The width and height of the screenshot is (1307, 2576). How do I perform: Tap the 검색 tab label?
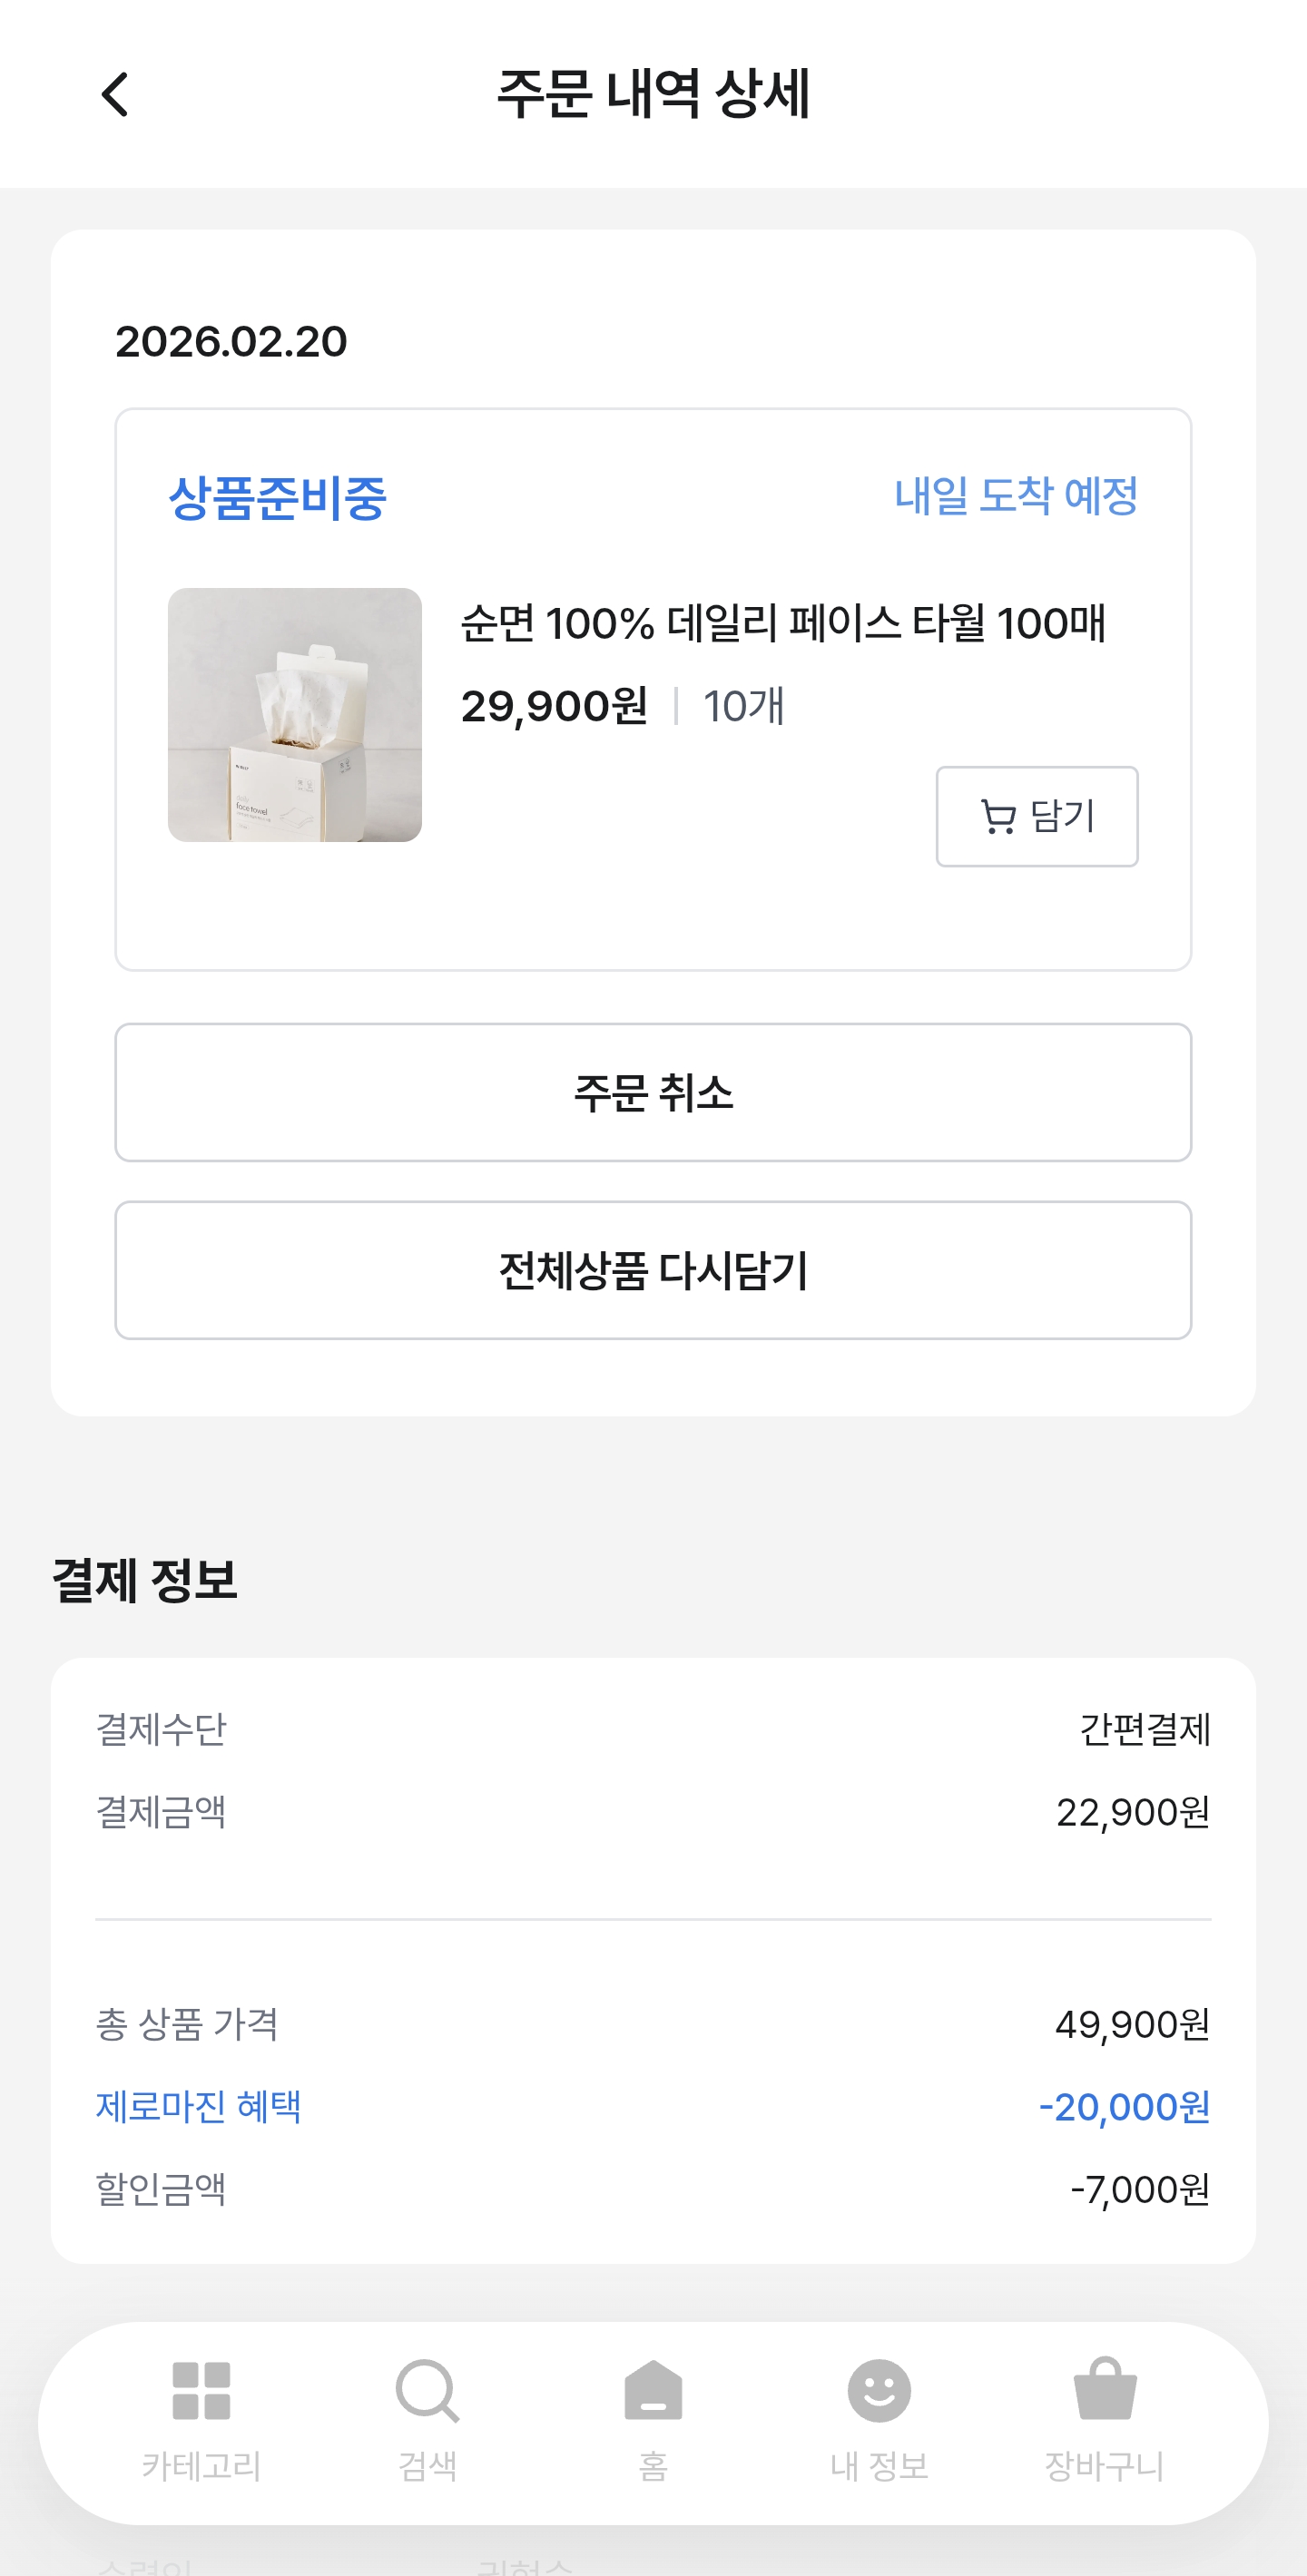click(427, 2466)
